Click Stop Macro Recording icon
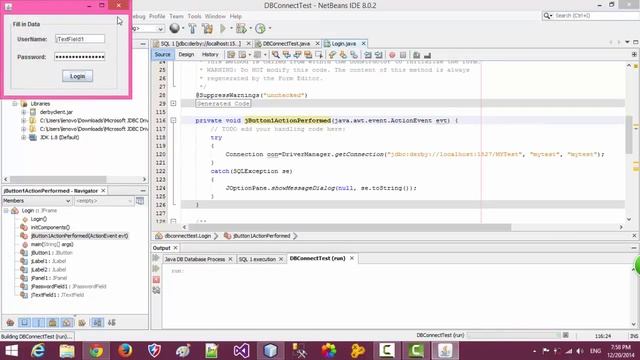This screenshot has height=360, width=640. click(403, 55)
